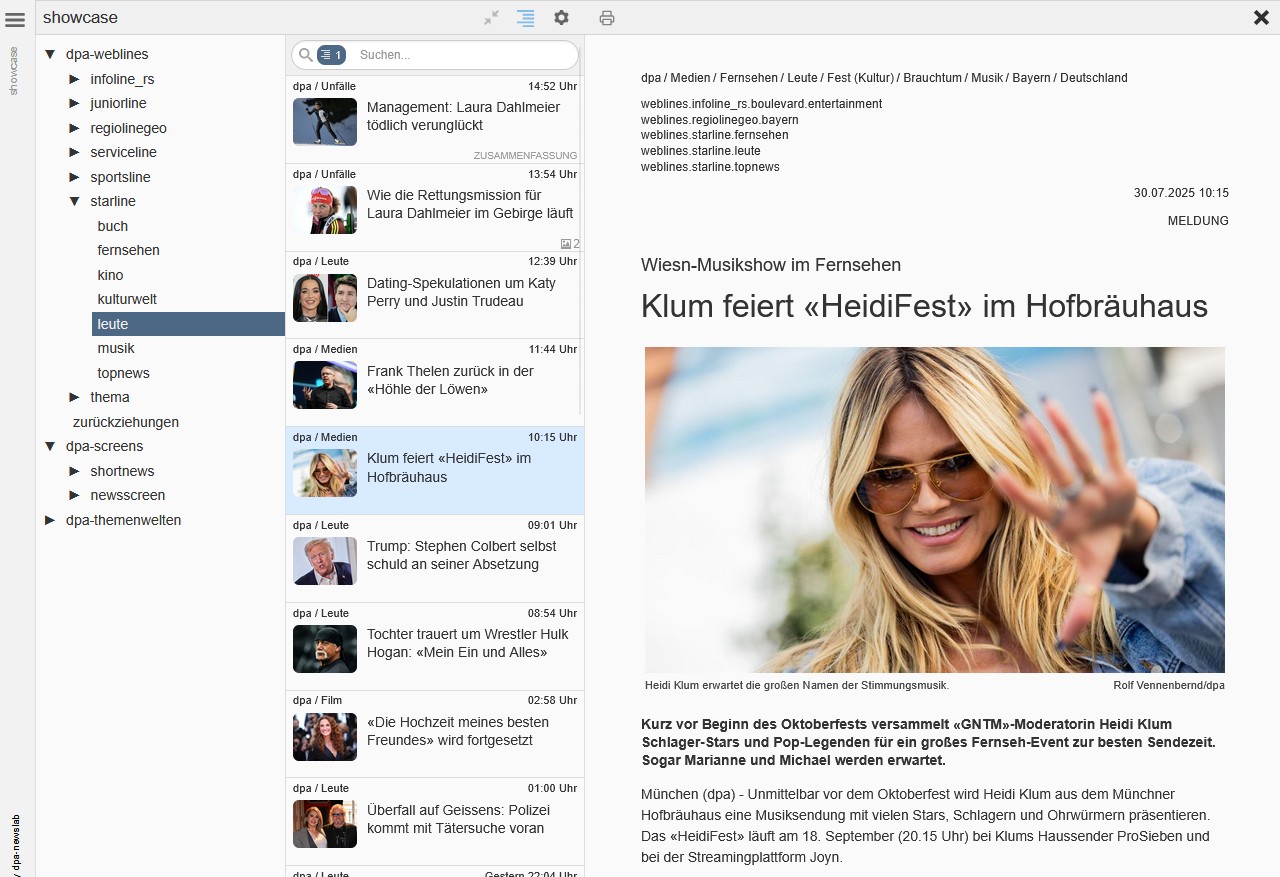The height and width of the screenshot is (877, 1280).
Task: Close the showcase panel with X
Action: pos(1261,17)
